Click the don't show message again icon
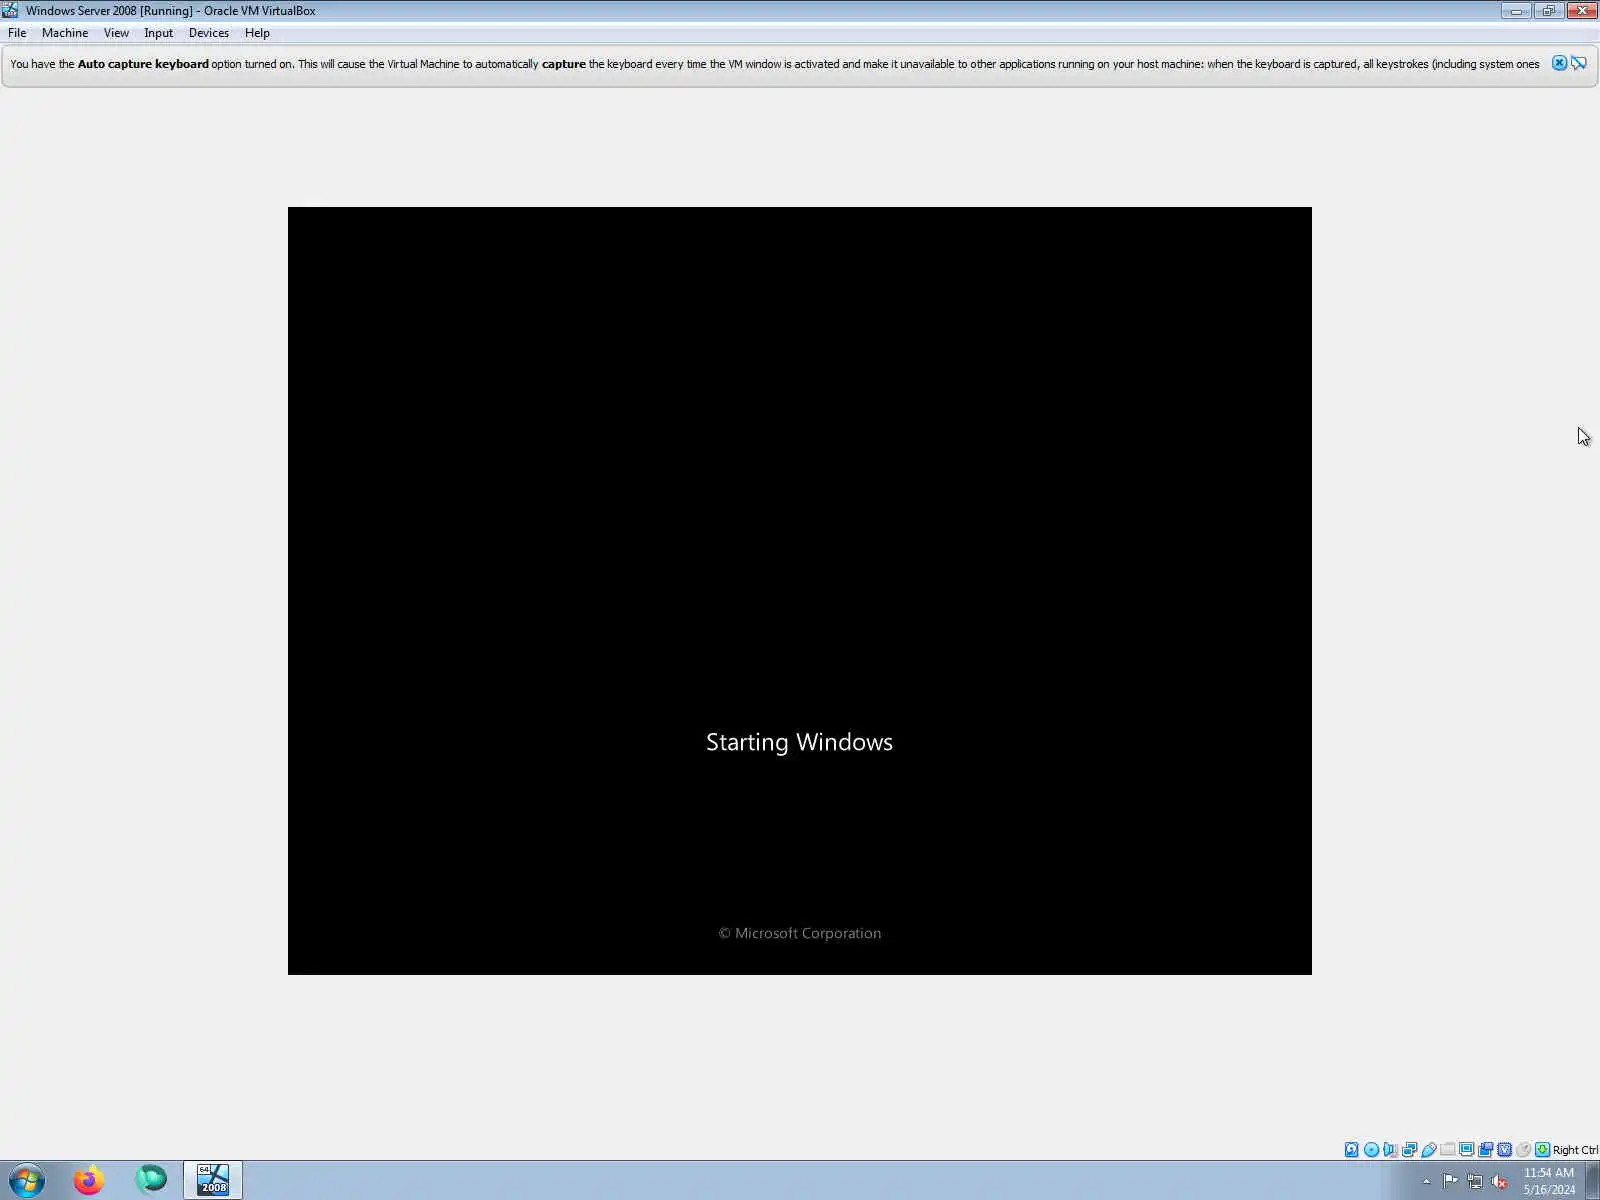The height and width of the screenshot is (1200, 1600). pos(1579,63)
